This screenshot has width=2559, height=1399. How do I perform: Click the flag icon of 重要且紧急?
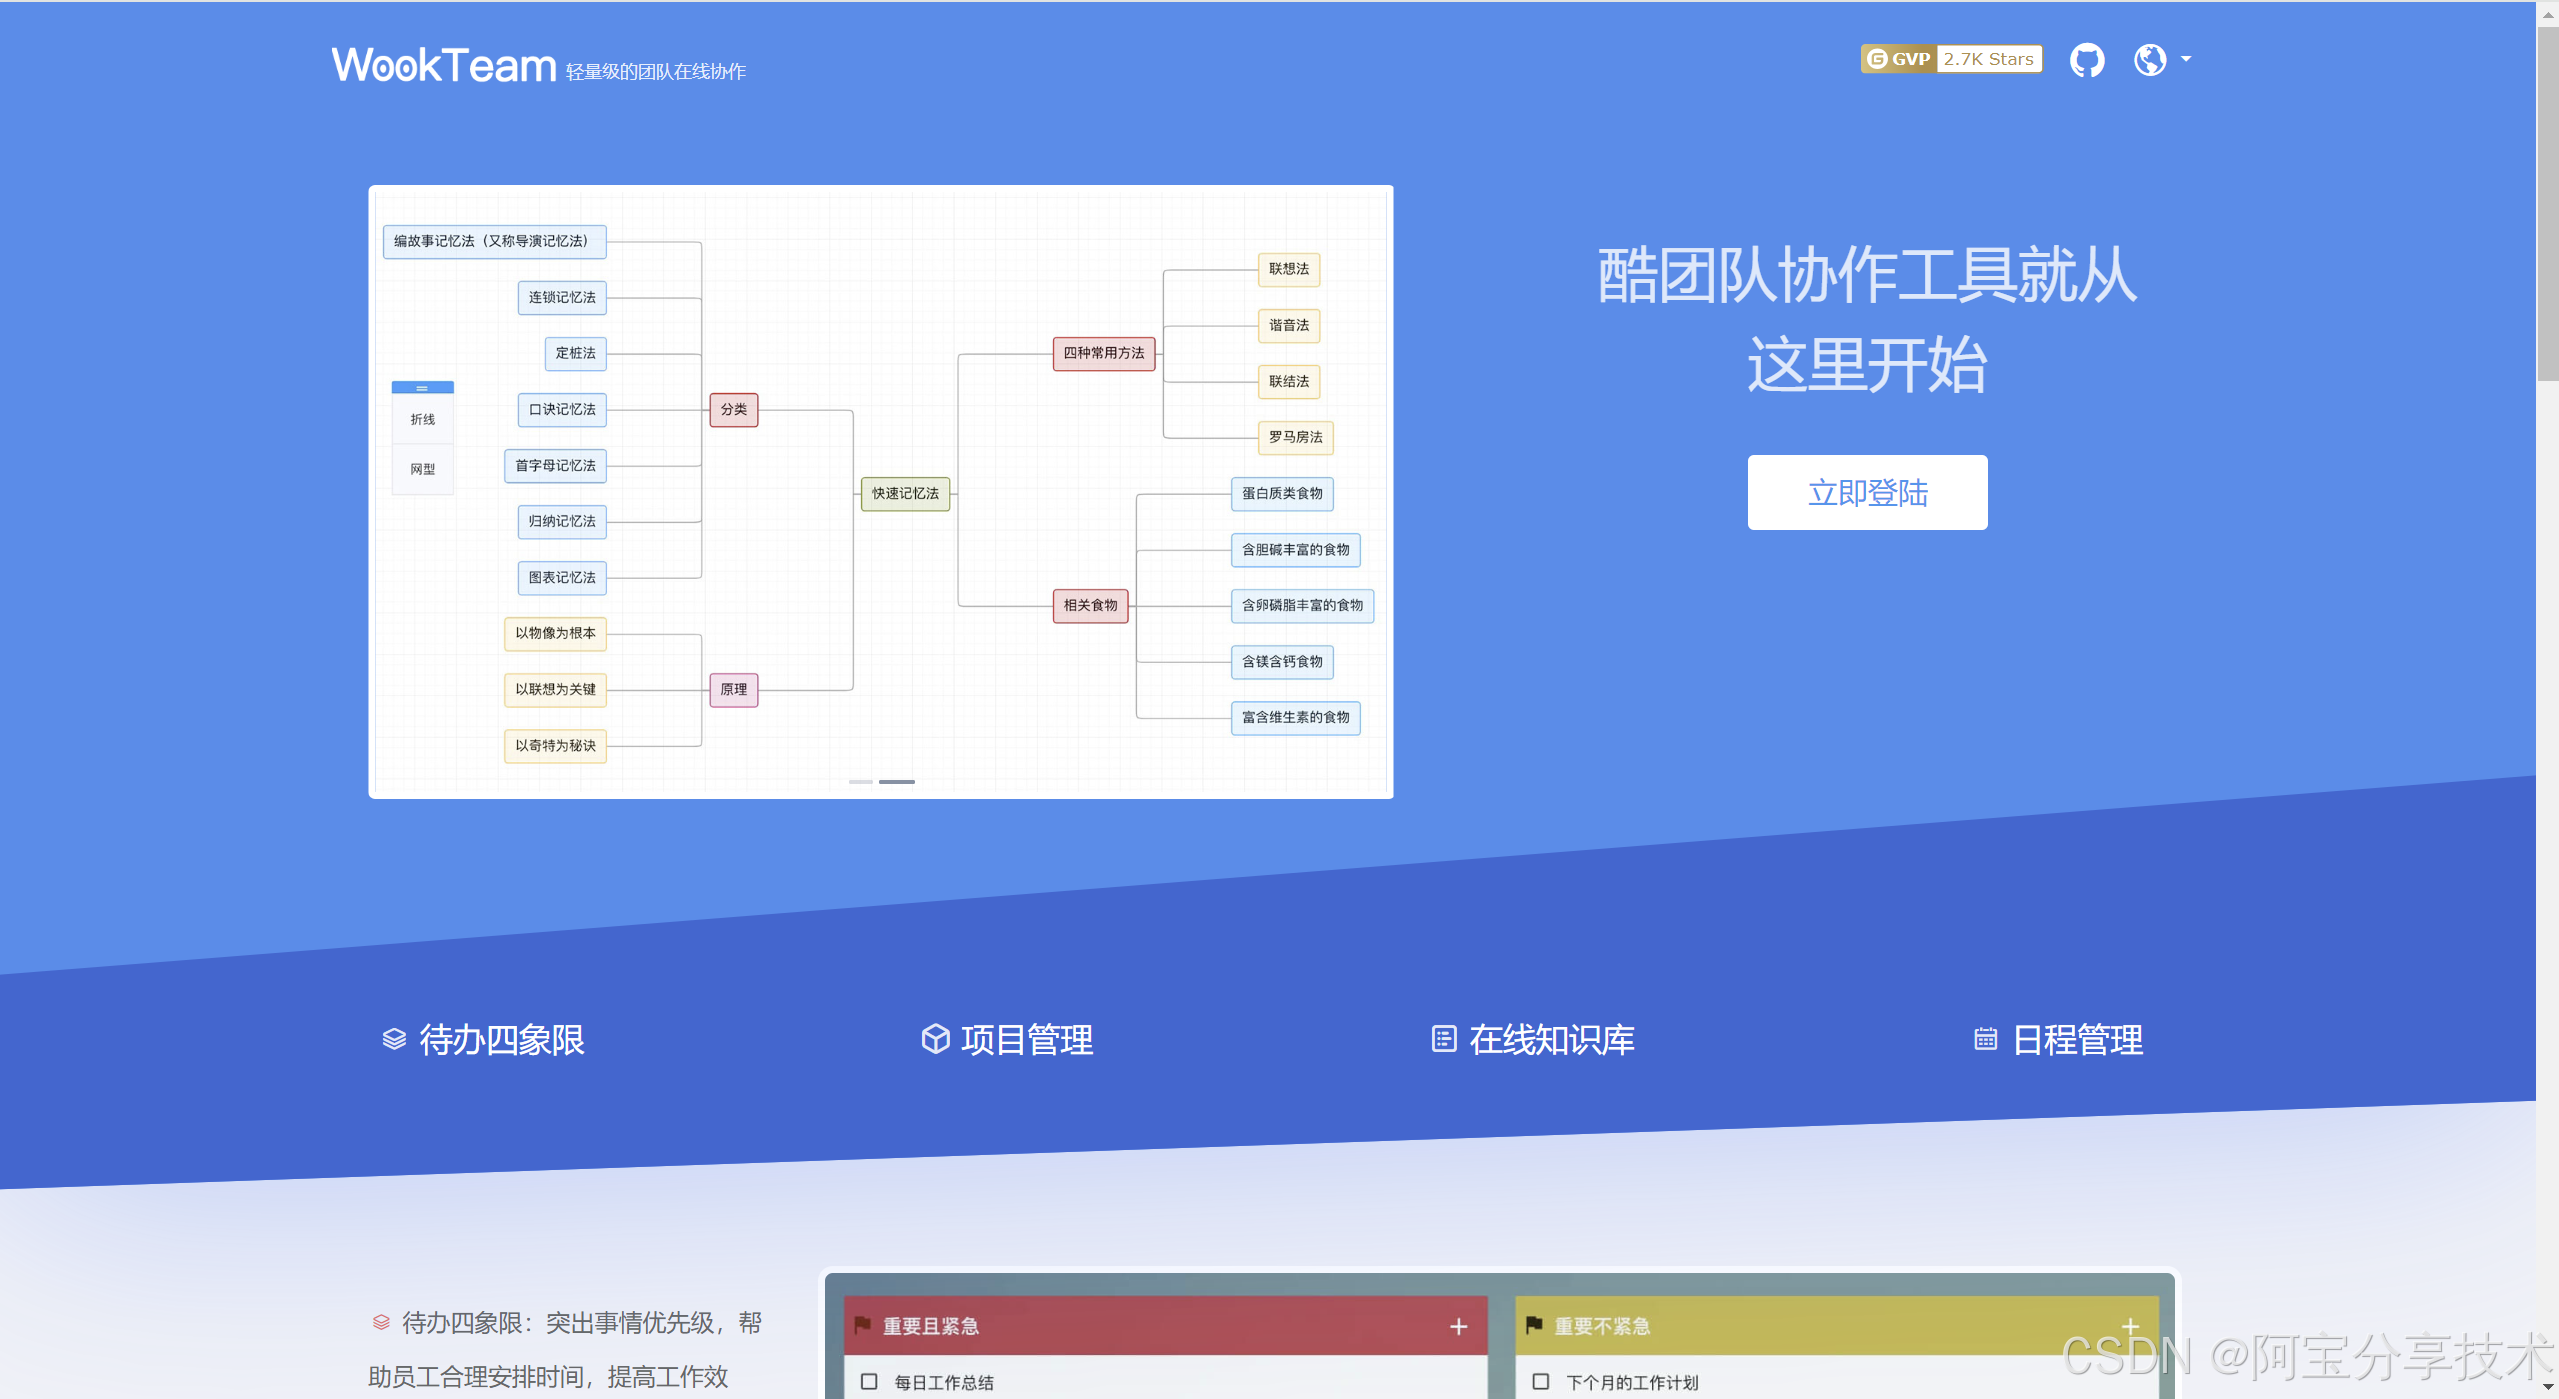click(862, 1325)
